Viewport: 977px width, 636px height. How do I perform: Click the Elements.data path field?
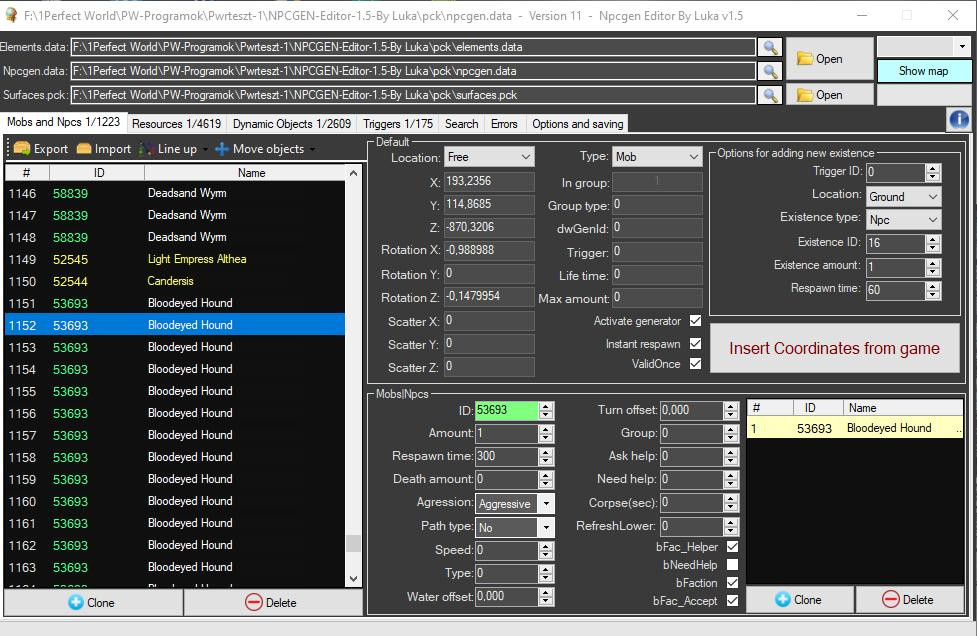point(413,47)
